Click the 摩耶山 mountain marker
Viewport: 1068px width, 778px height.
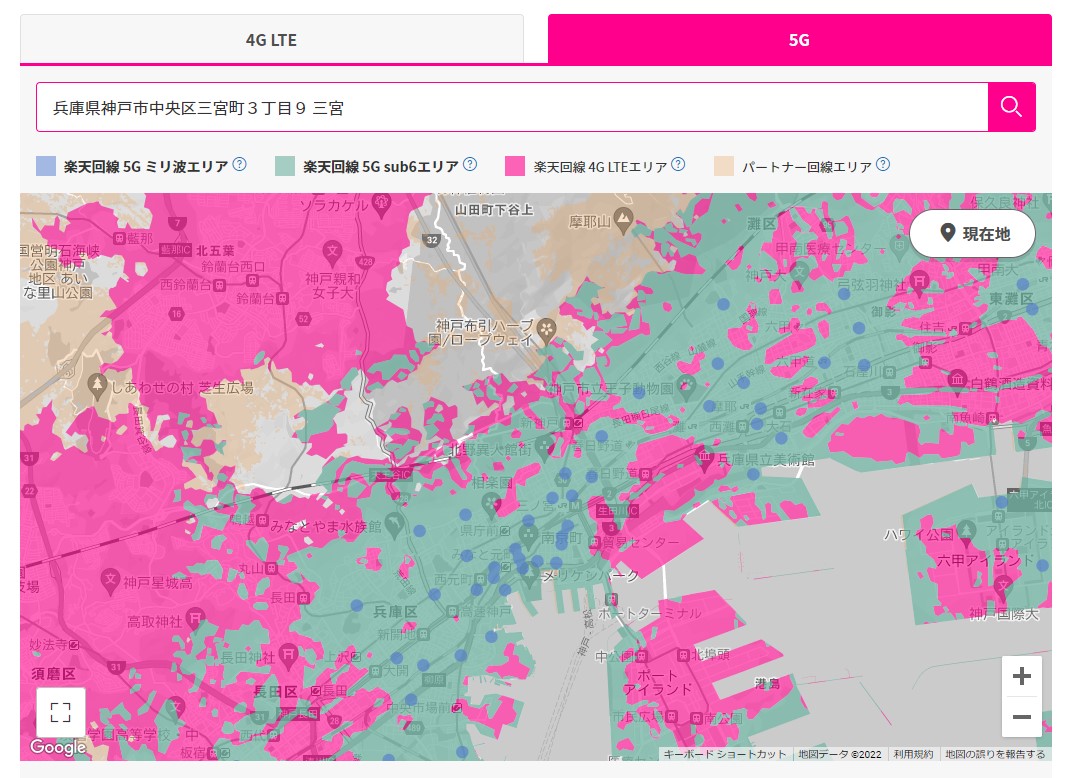[623, 219]
